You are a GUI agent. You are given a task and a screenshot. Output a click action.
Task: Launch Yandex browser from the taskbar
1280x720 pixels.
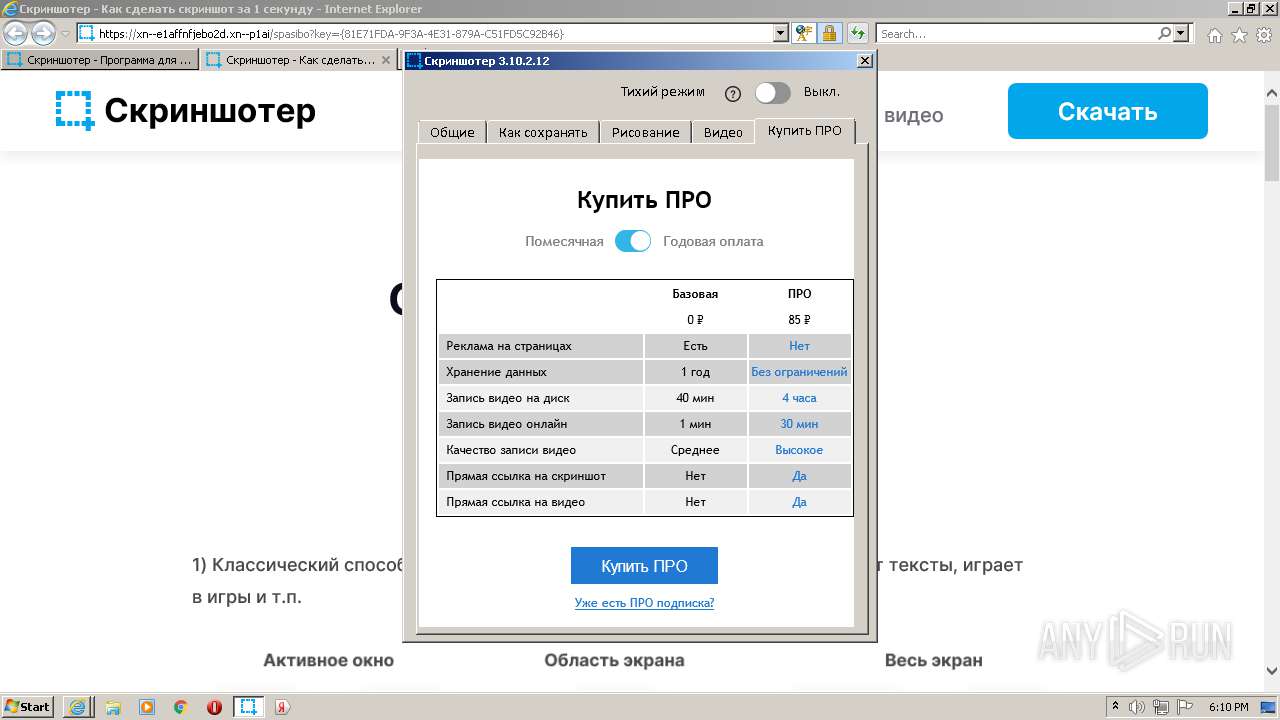(282, 706)
